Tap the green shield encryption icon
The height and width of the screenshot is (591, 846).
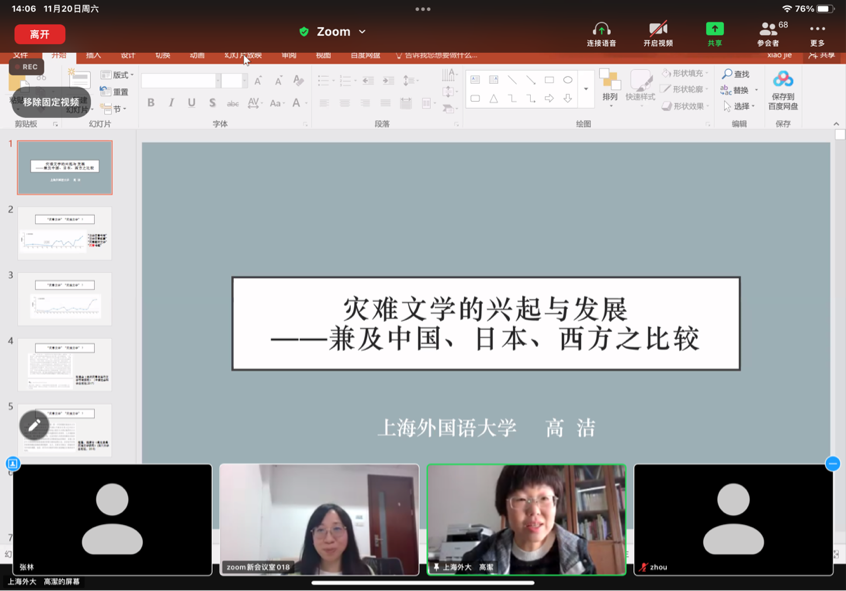304,32
